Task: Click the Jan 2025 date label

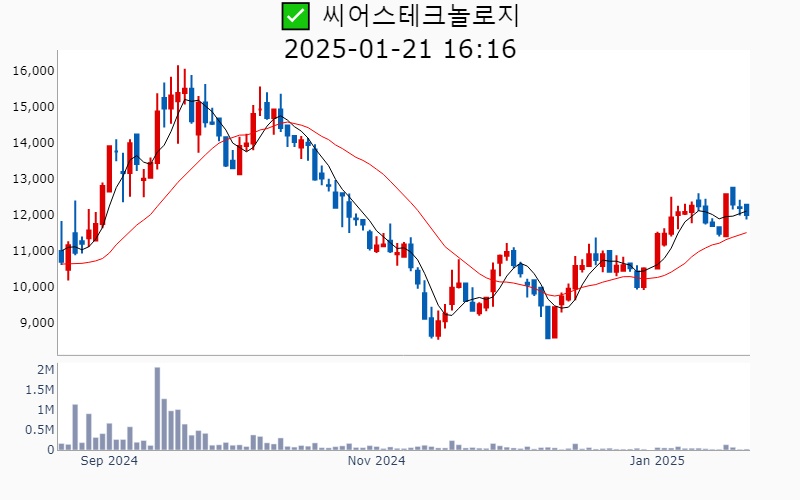Action: click(x=657, y=461)
